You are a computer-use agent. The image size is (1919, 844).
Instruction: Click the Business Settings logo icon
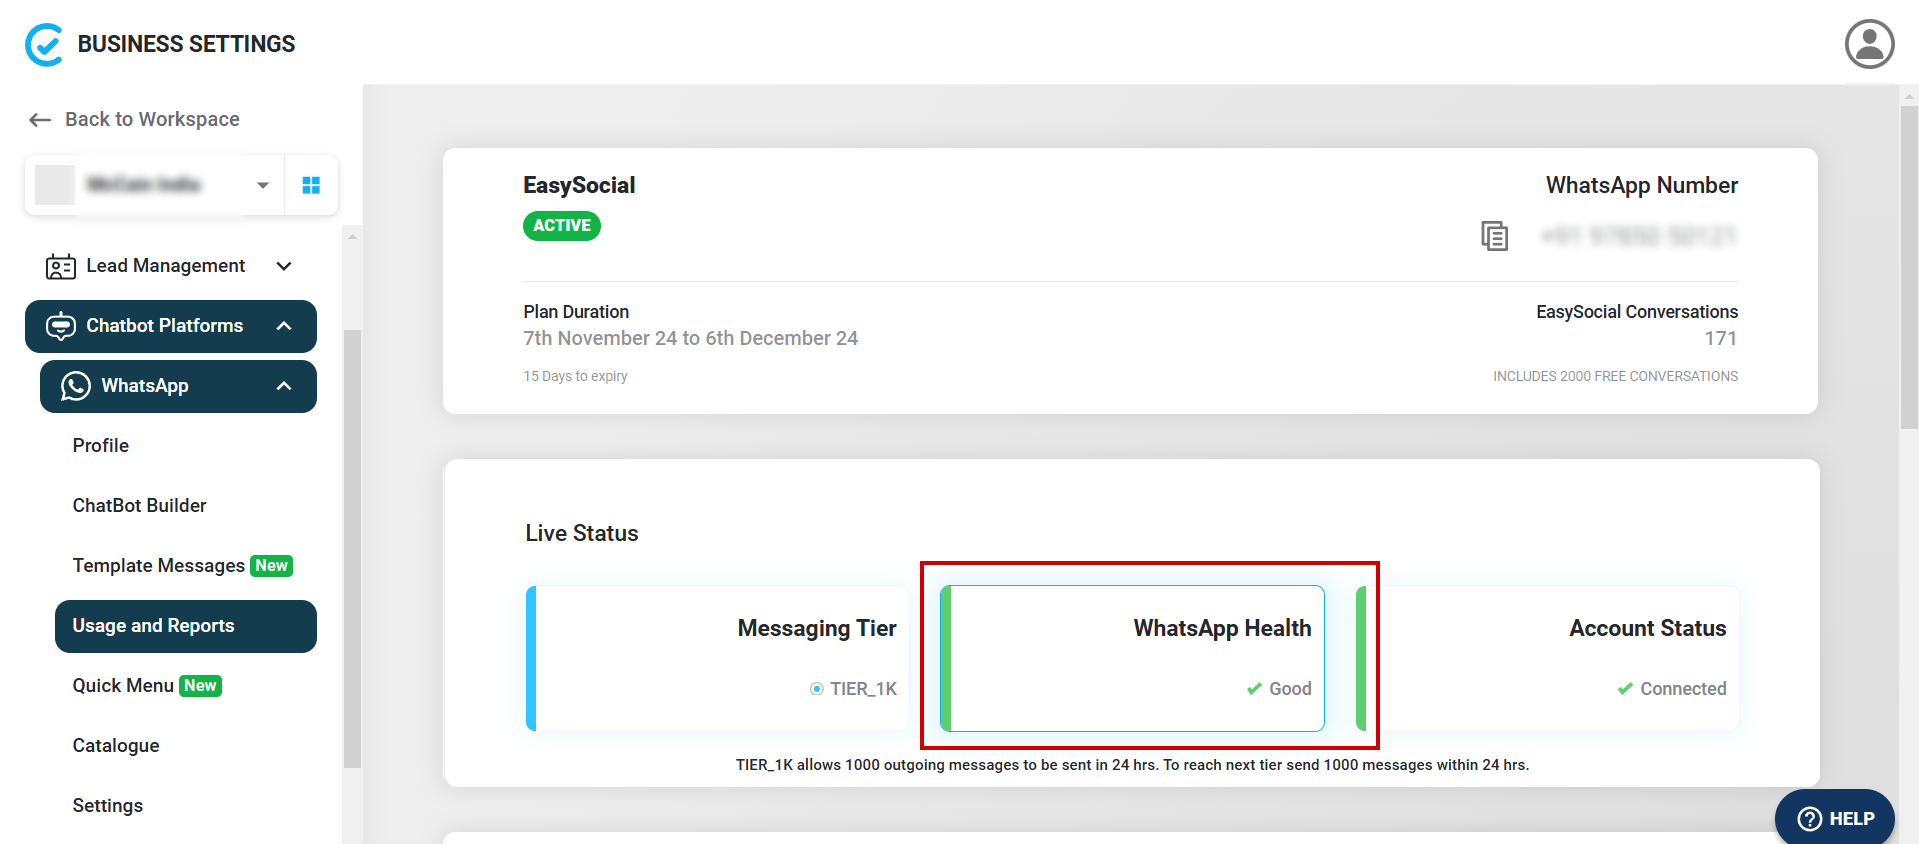point(44,45)
